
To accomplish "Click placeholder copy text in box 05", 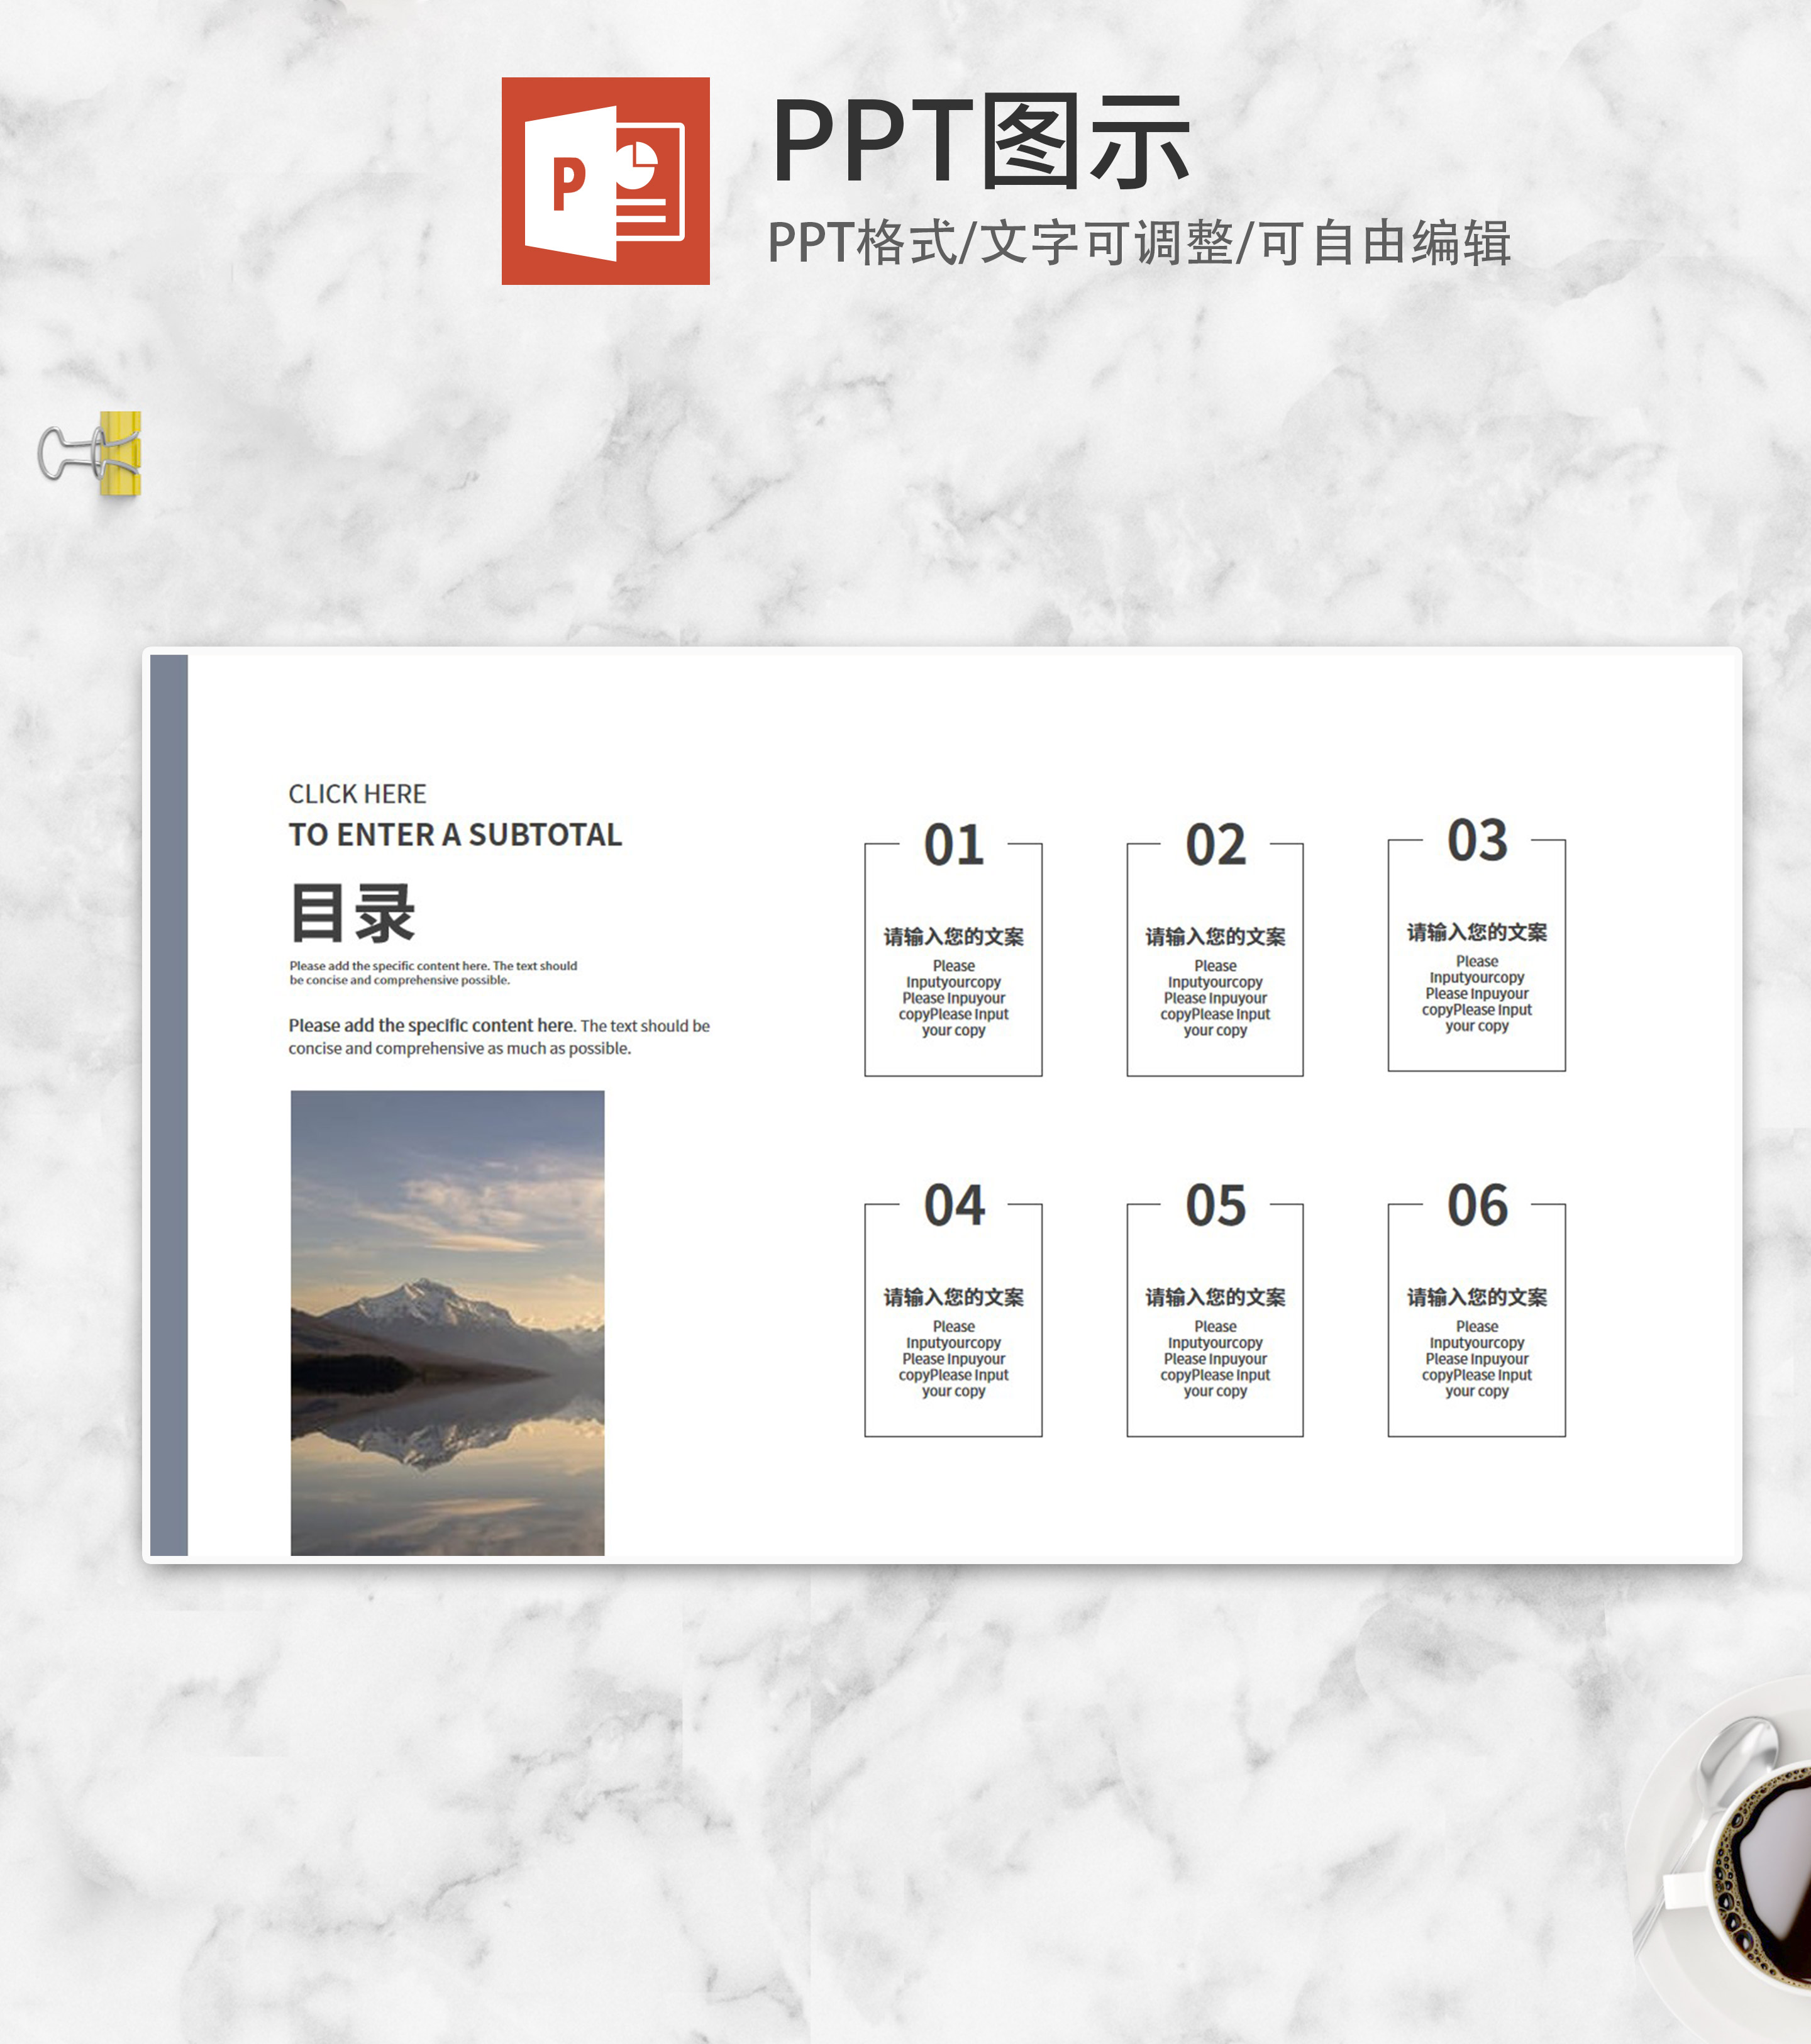I will [1215, 1359].
